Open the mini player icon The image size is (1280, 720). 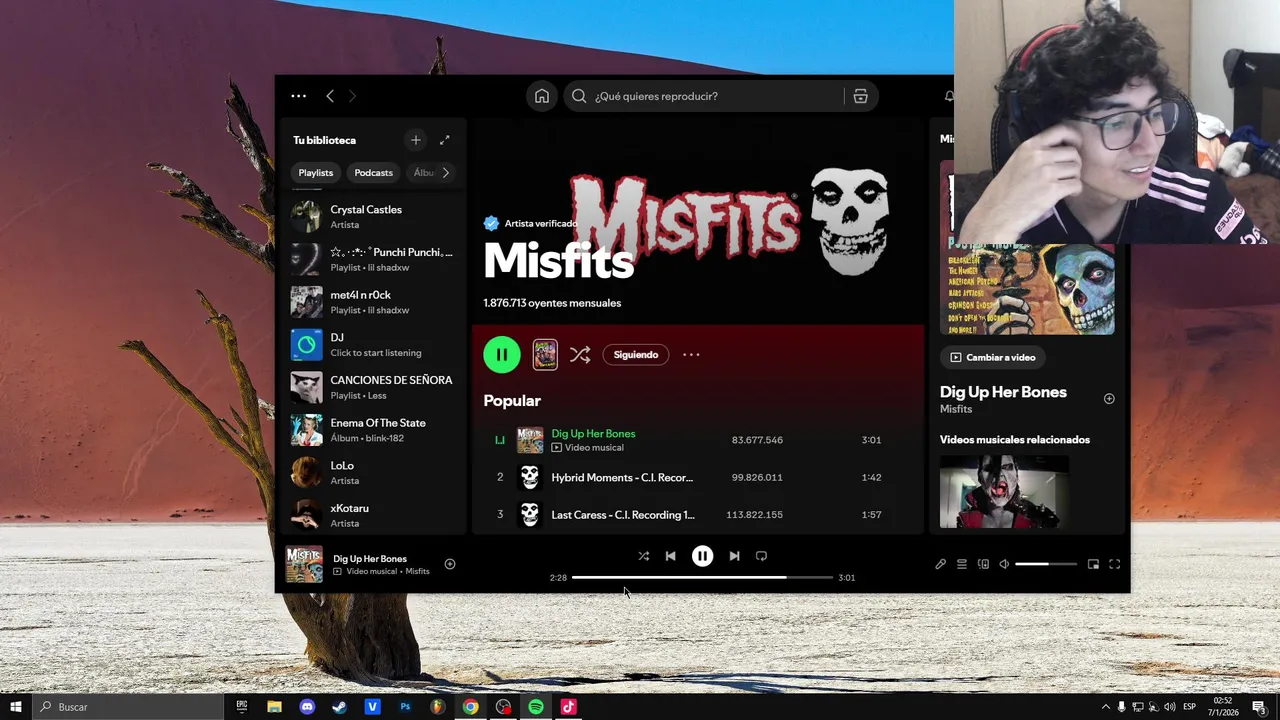[x=1093, y=564]
